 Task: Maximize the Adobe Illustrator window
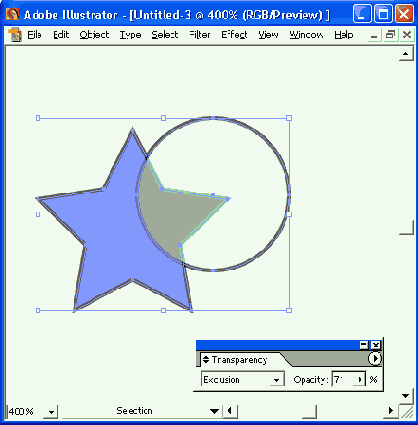[x=383, y=14]
